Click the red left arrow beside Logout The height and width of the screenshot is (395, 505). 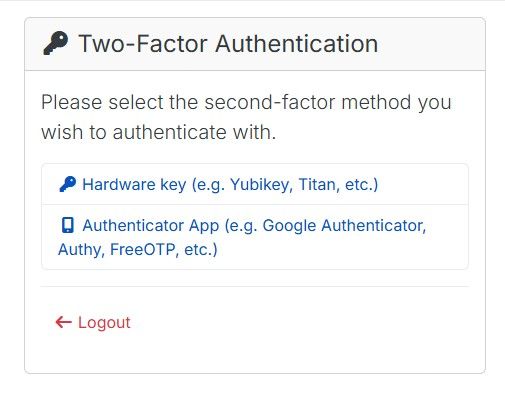(x=63, y=322)
